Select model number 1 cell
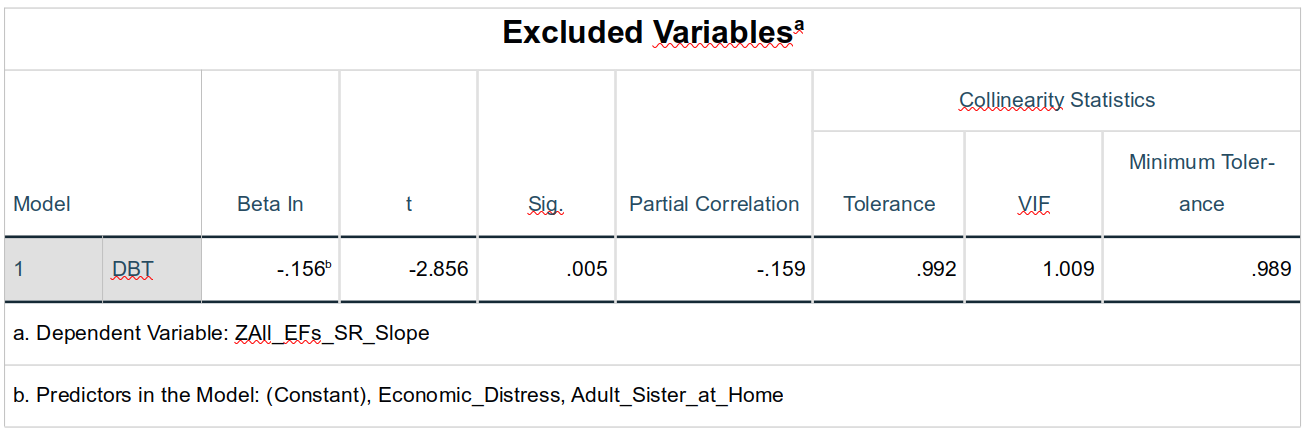Screen dimensions: 1306x433 pos(18,269)
